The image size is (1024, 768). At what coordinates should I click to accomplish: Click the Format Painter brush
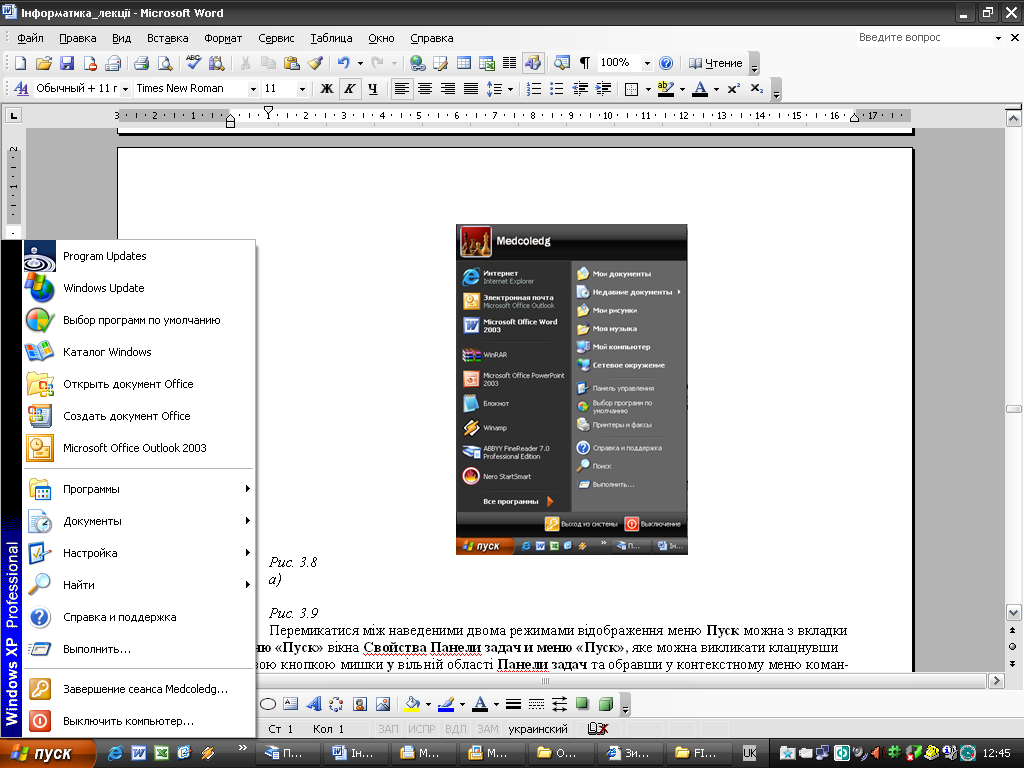point(315,63)
